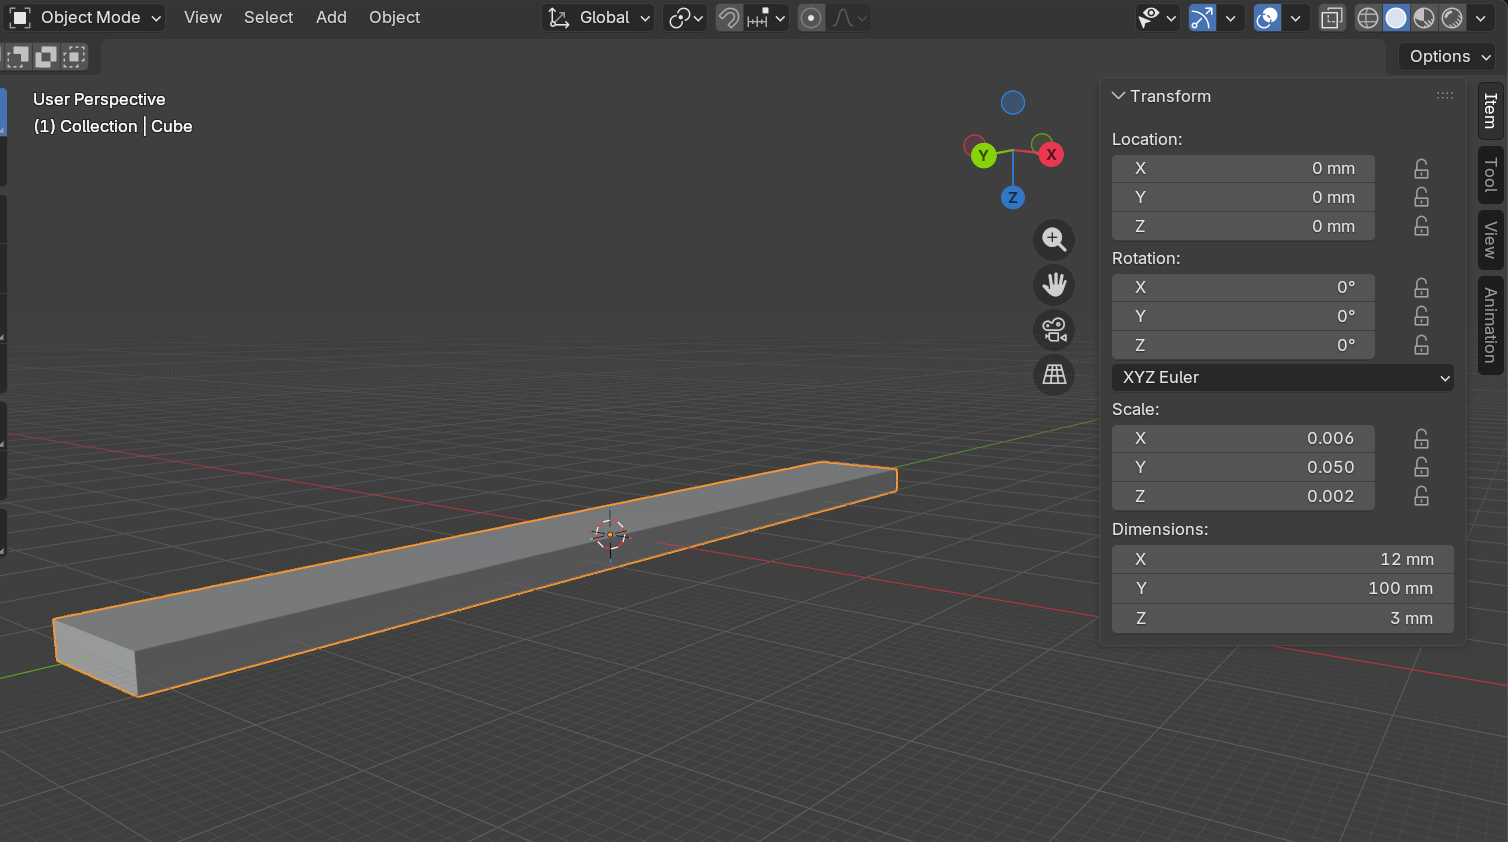Open the gizmo settings dropdown arrow
This screenshot has width=1508, height=842.
(x=1231, y=18)
